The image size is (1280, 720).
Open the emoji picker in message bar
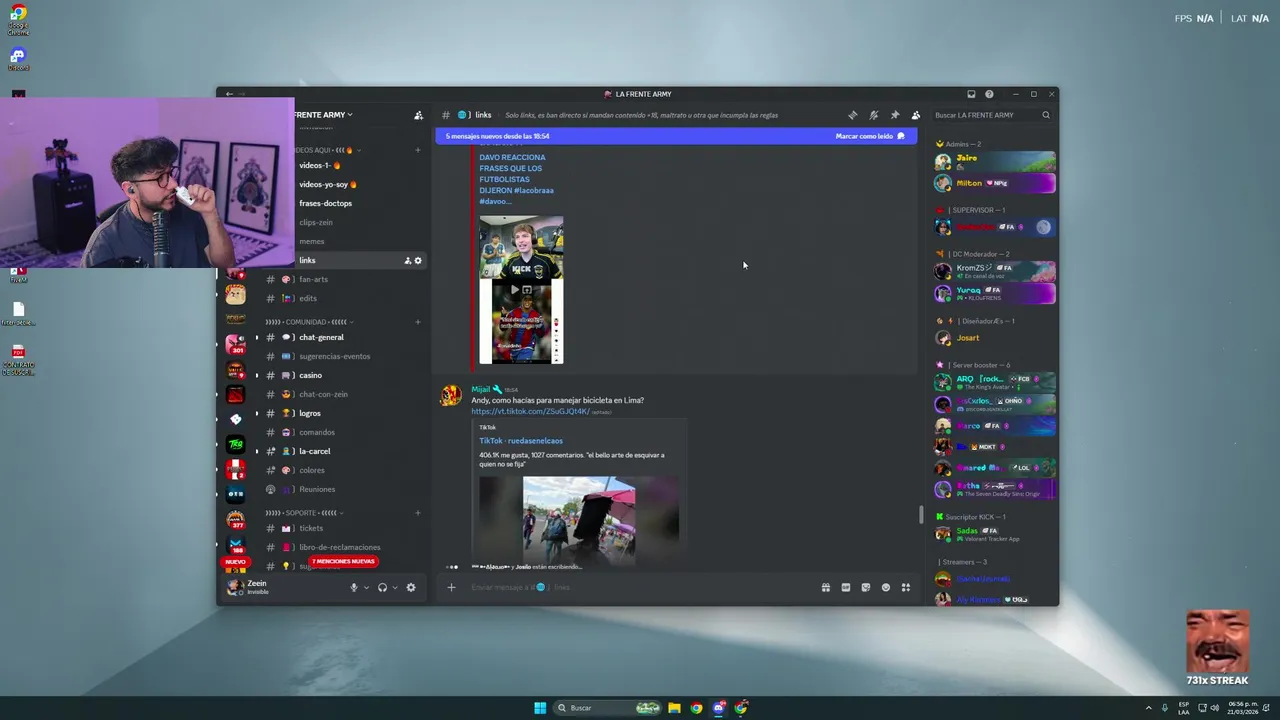click(886, 587)
